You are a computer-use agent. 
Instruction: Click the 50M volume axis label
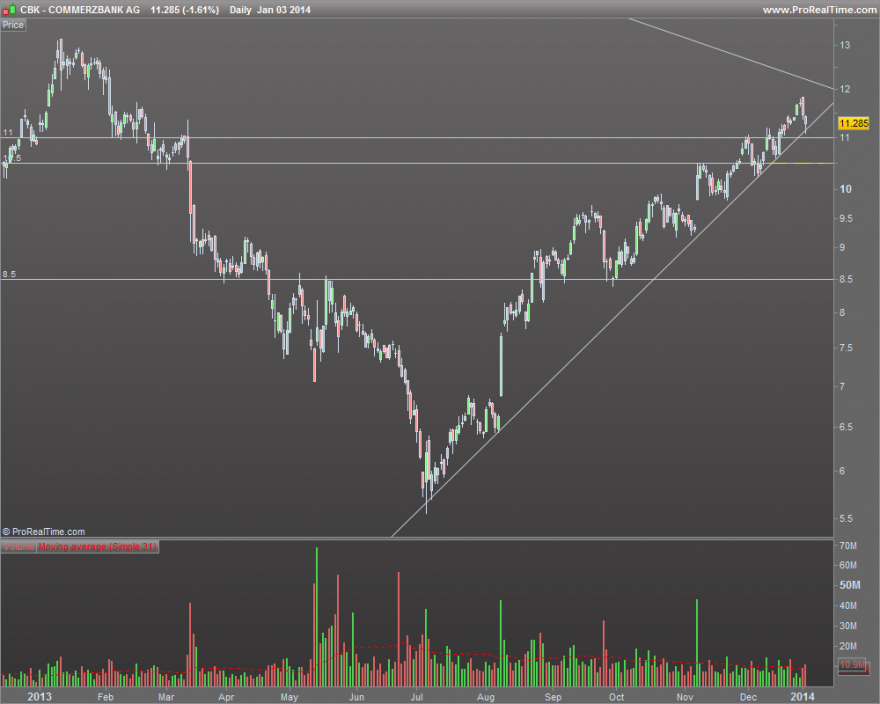tap(850, 586)
